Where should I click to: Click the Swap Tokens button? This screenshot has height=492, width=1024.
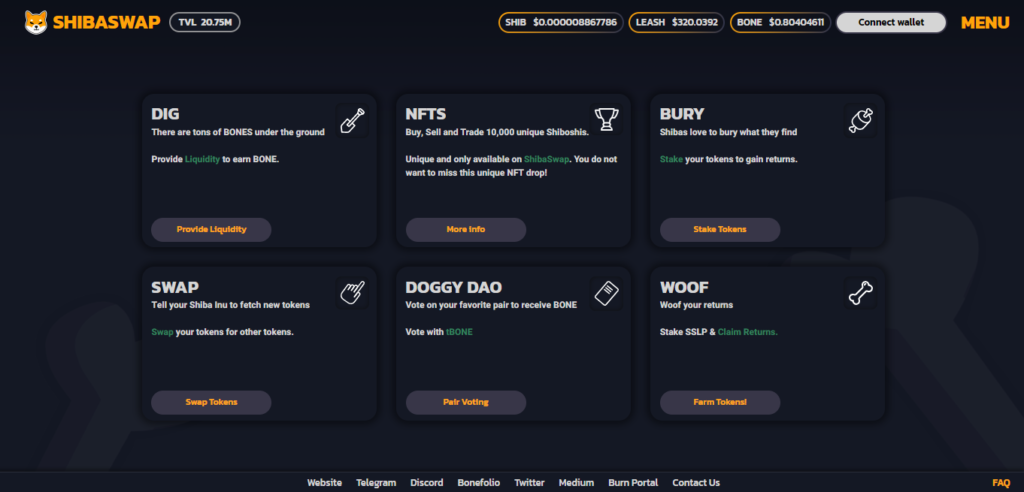click(211, 402)
